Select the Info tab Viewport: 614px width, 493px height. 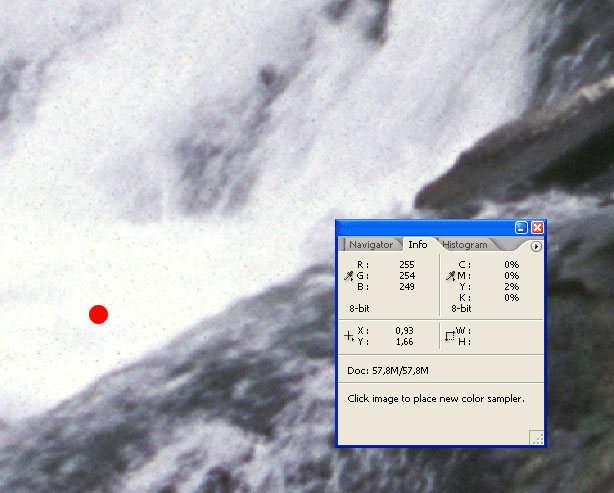(x=417, y=244)
